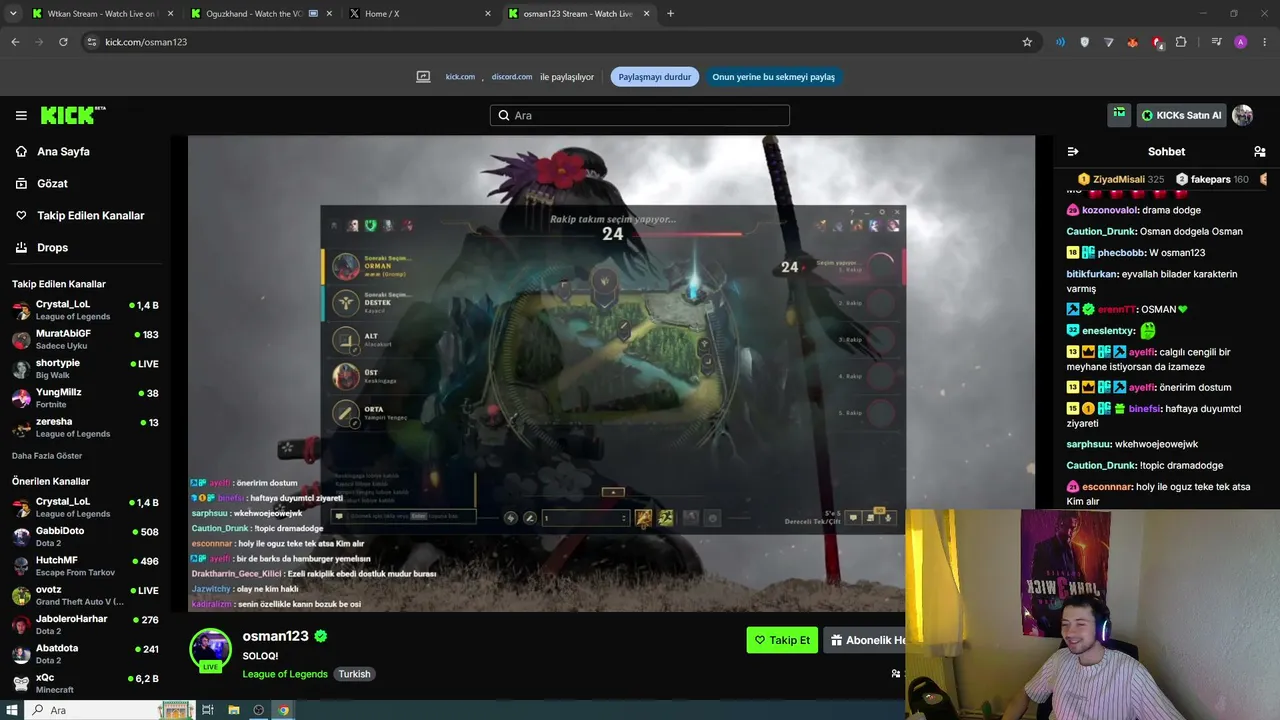The width and height of the screenshot is (1280, 720).
Task: Click the Takip Et follow button
Action: point(782,640)
